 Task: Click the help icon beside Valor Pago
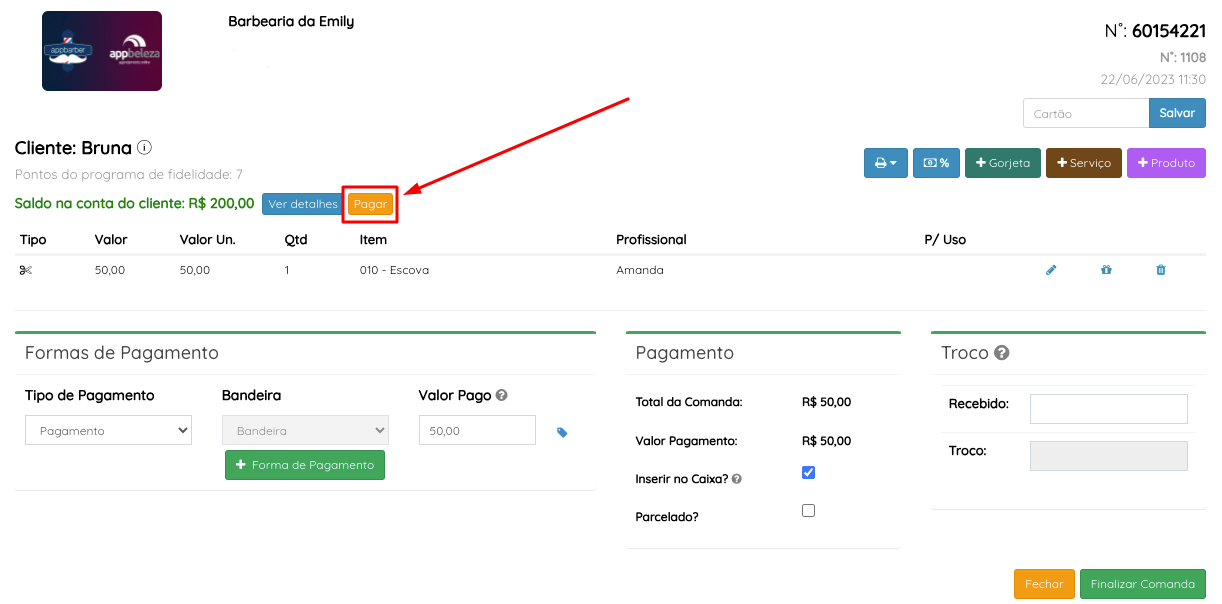(x=502, y=395)
